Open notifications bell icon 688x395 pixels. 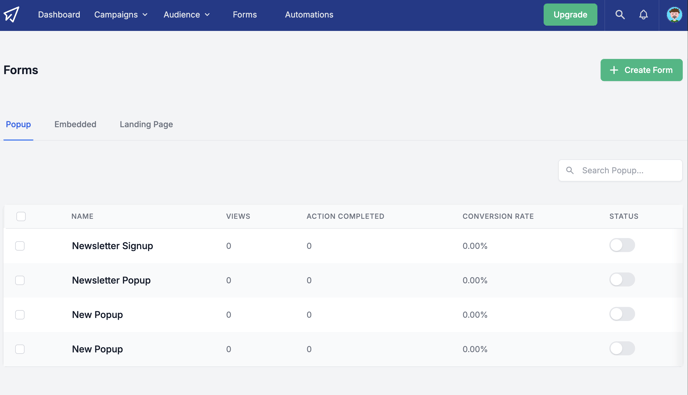643,14
